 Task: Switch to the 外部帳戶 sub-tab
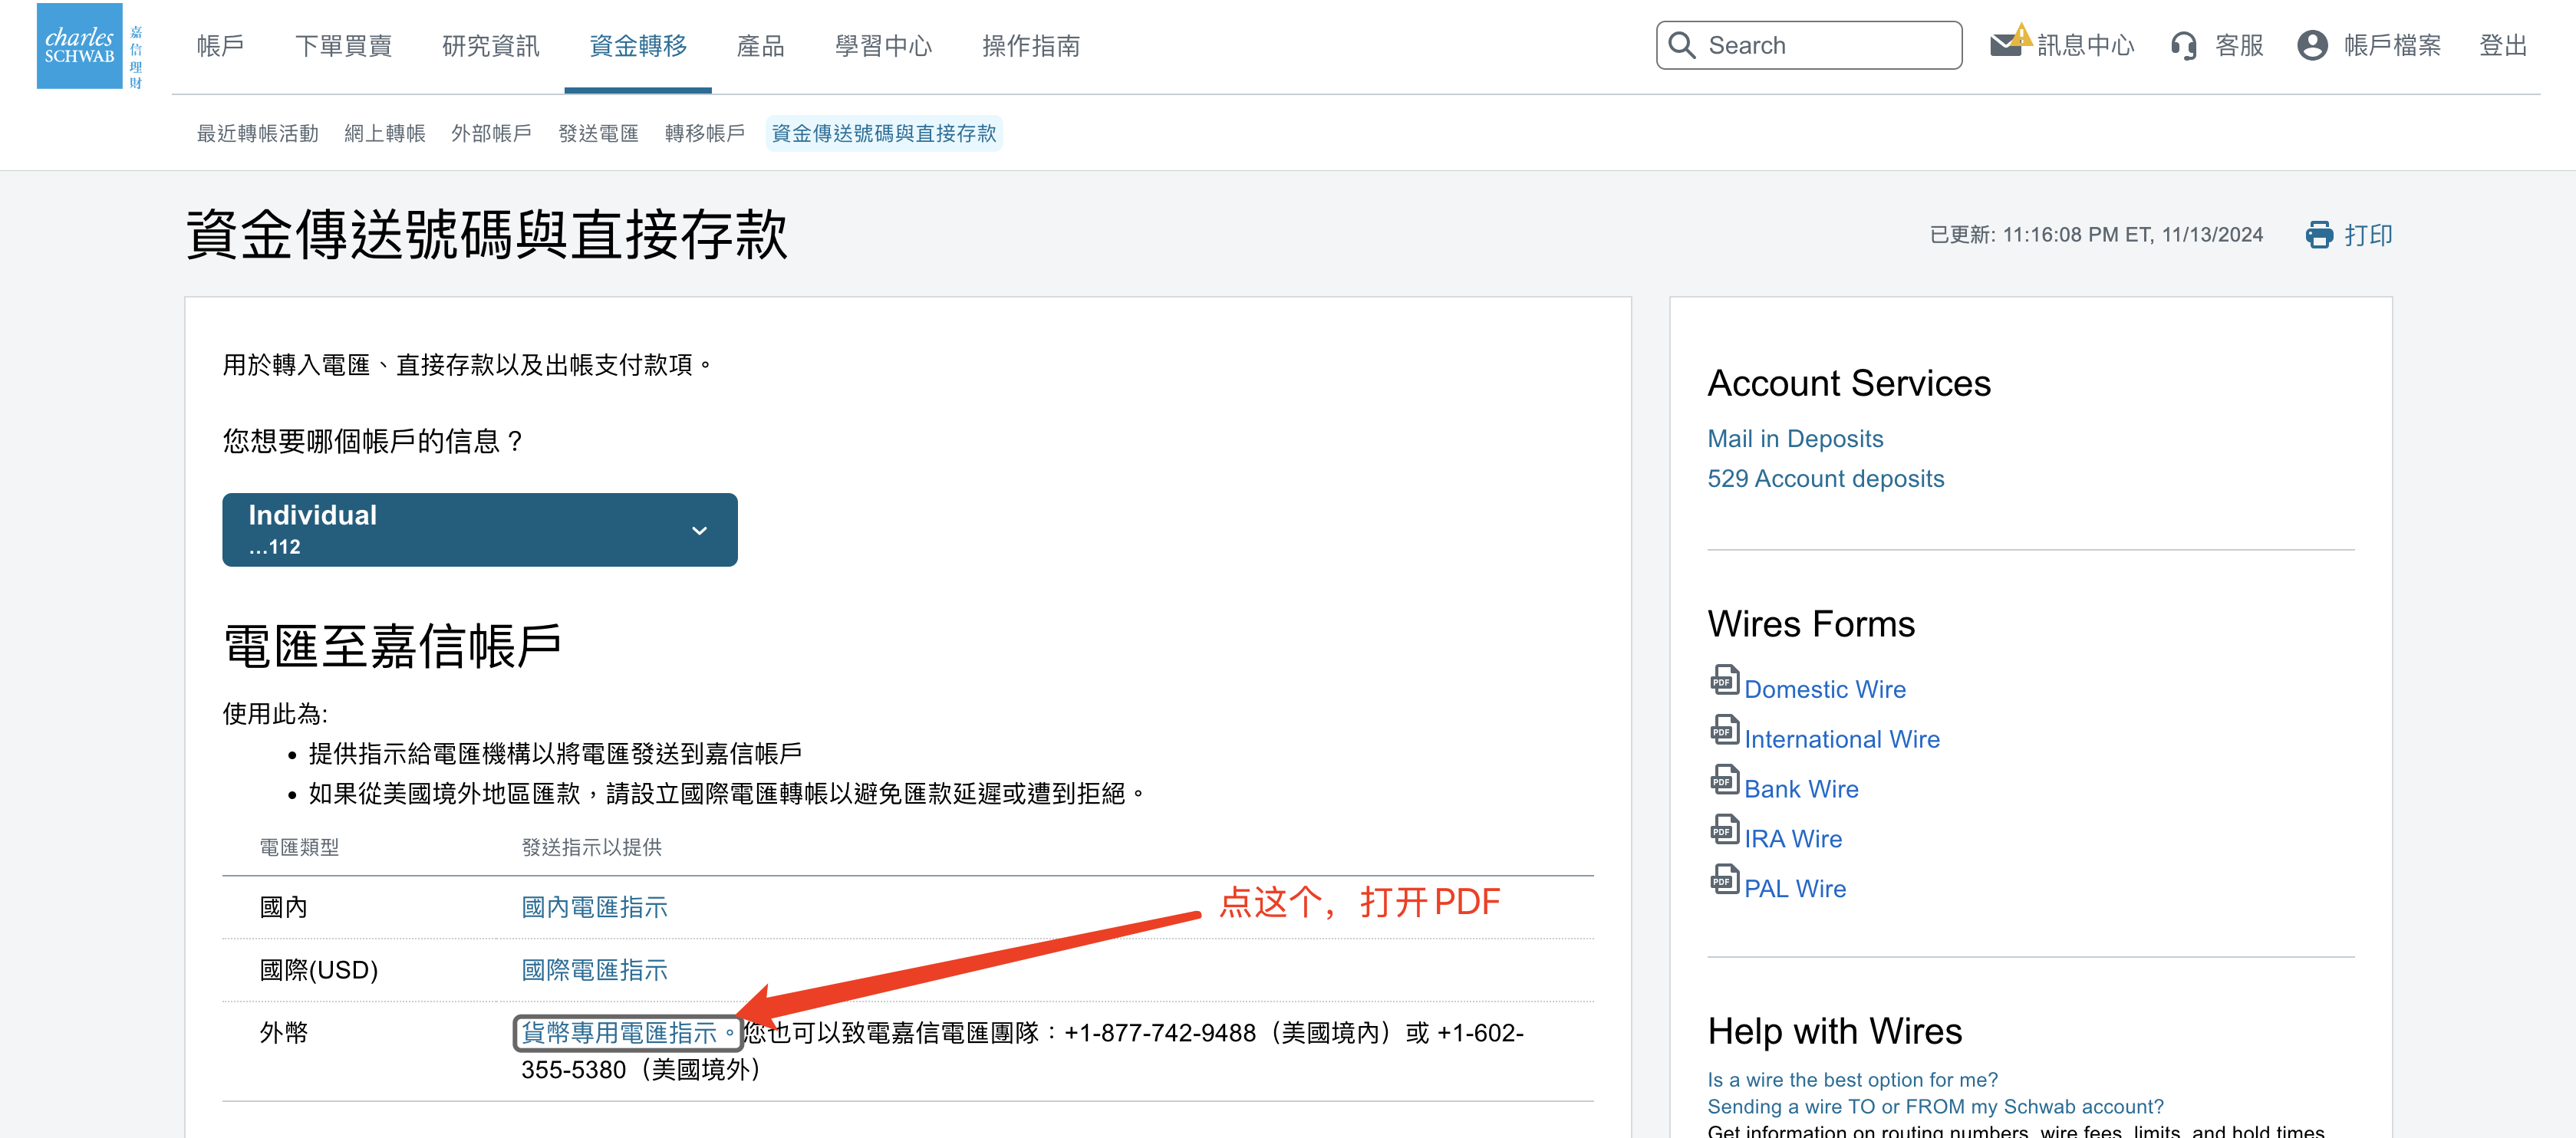[491, 134]
